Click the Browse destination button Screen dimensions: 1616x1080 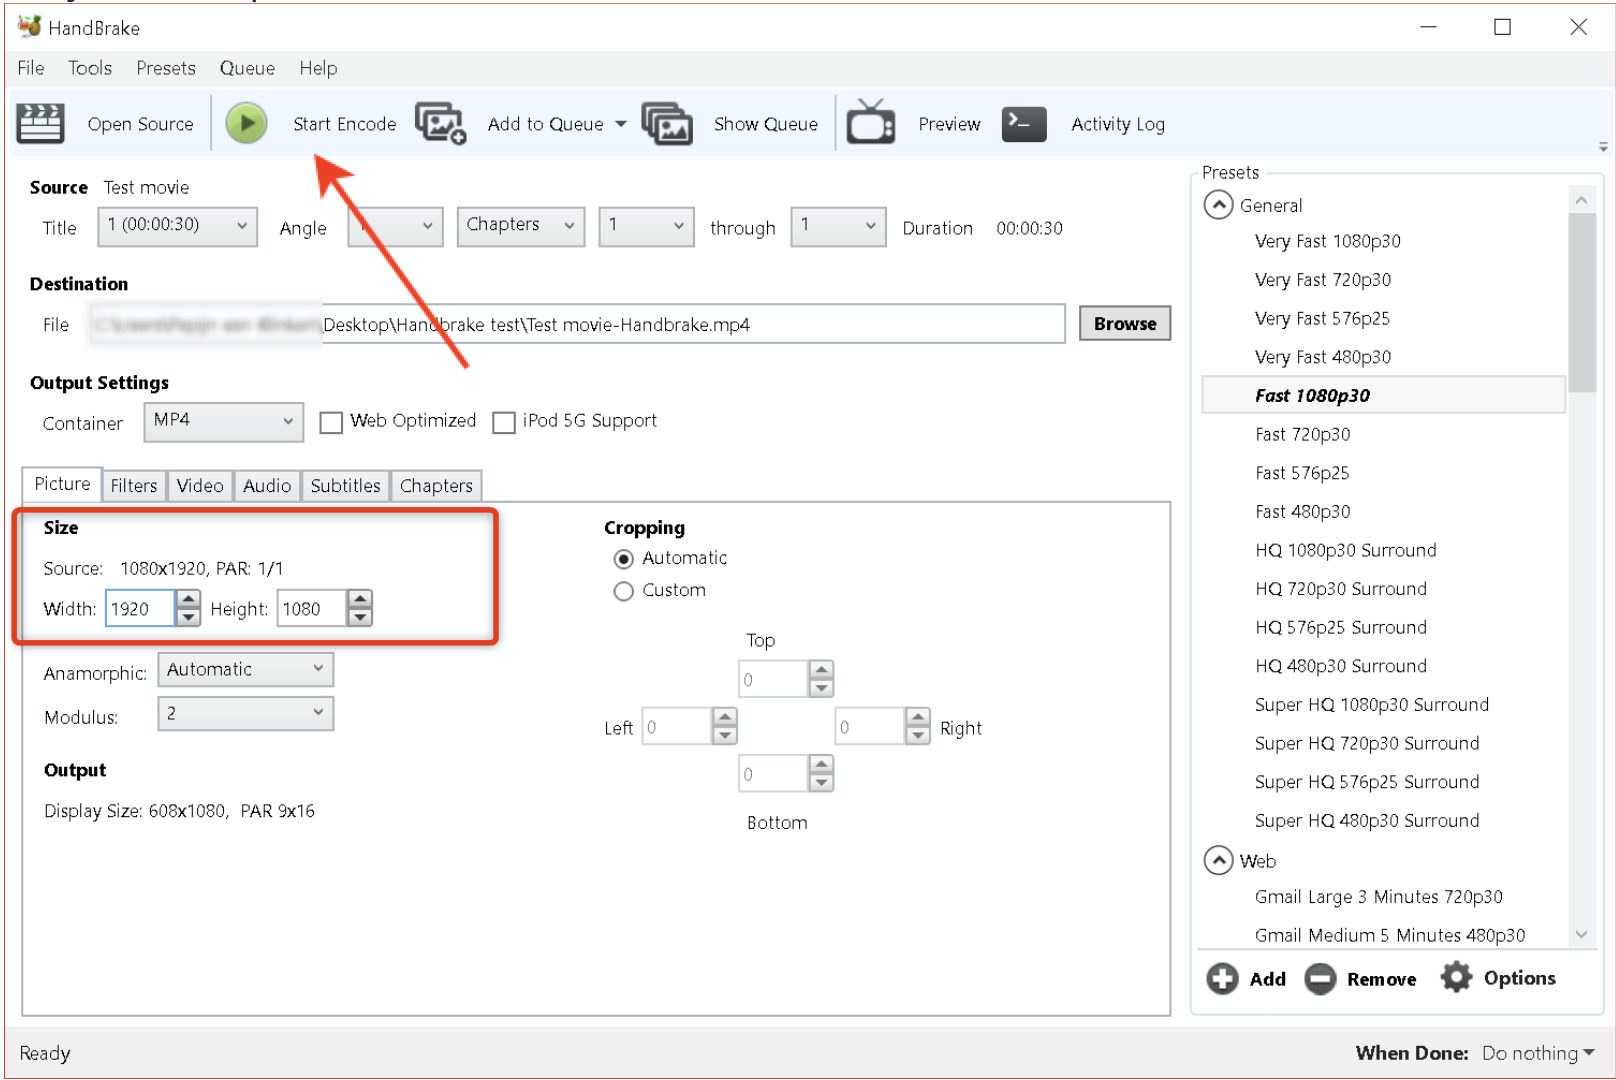(x=1125, y=323)
